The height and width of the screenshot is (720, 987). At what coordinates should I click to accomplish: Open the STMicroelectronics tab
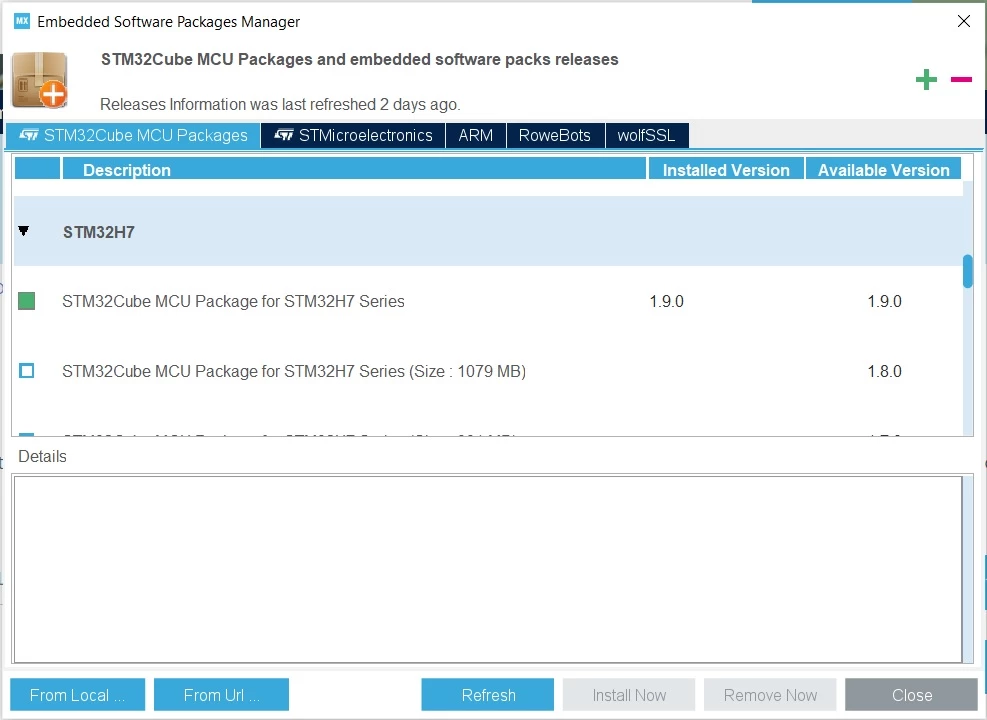(x=353, y=135)
